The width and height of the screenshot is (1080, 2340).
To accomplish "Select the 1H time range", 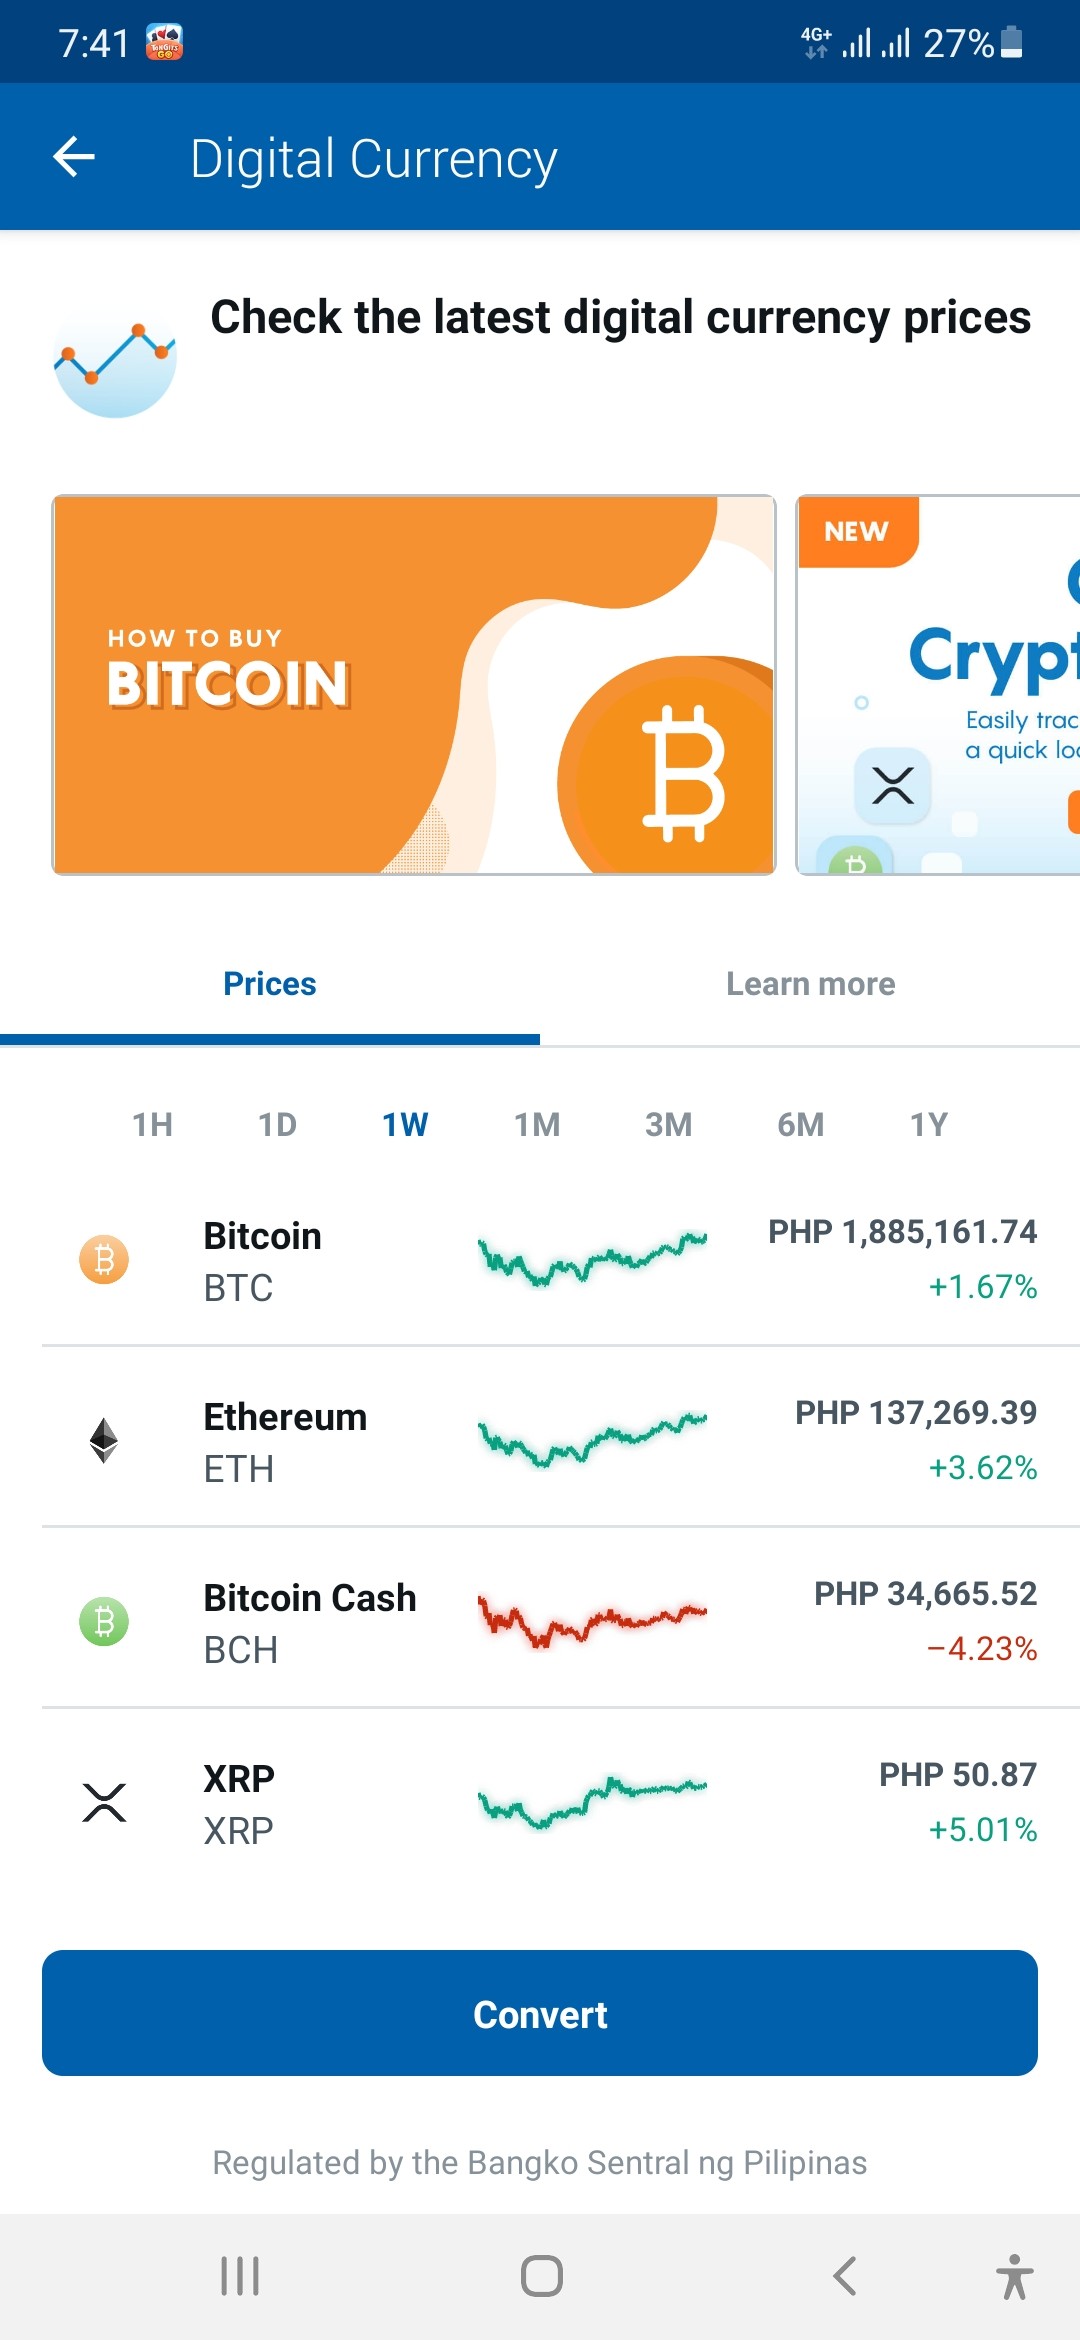I will (153, 1125).
